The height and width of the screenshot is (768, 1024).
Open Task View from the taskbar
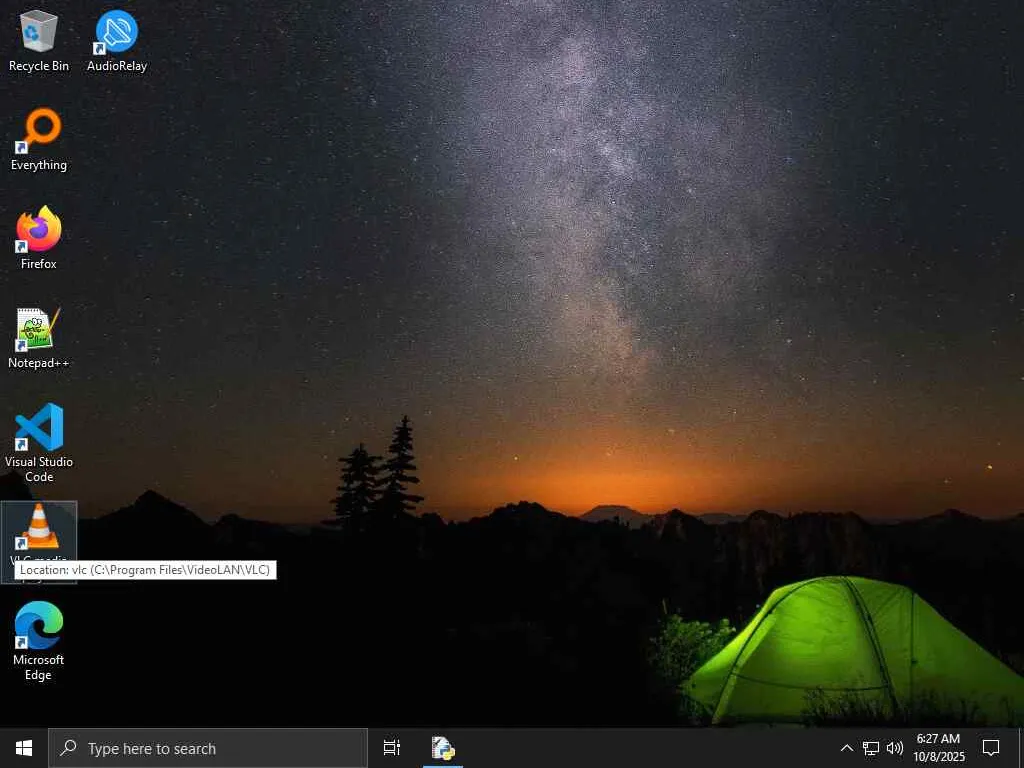click(x=392, y=748)
